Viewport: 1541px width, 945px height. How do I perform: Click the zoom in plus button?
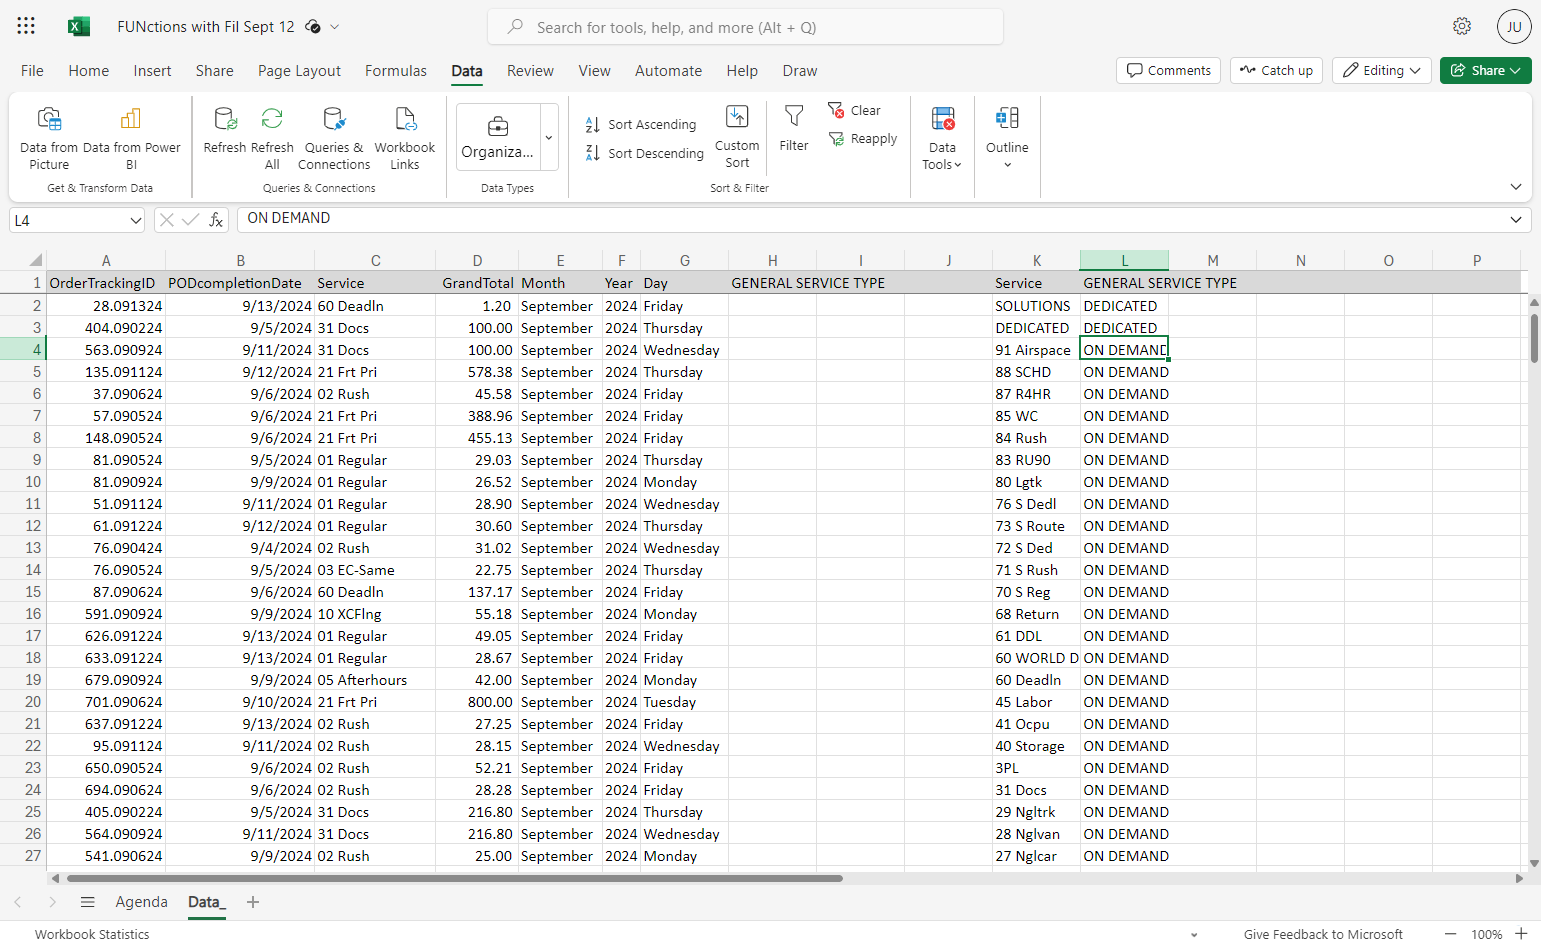tap(1521, 934)
